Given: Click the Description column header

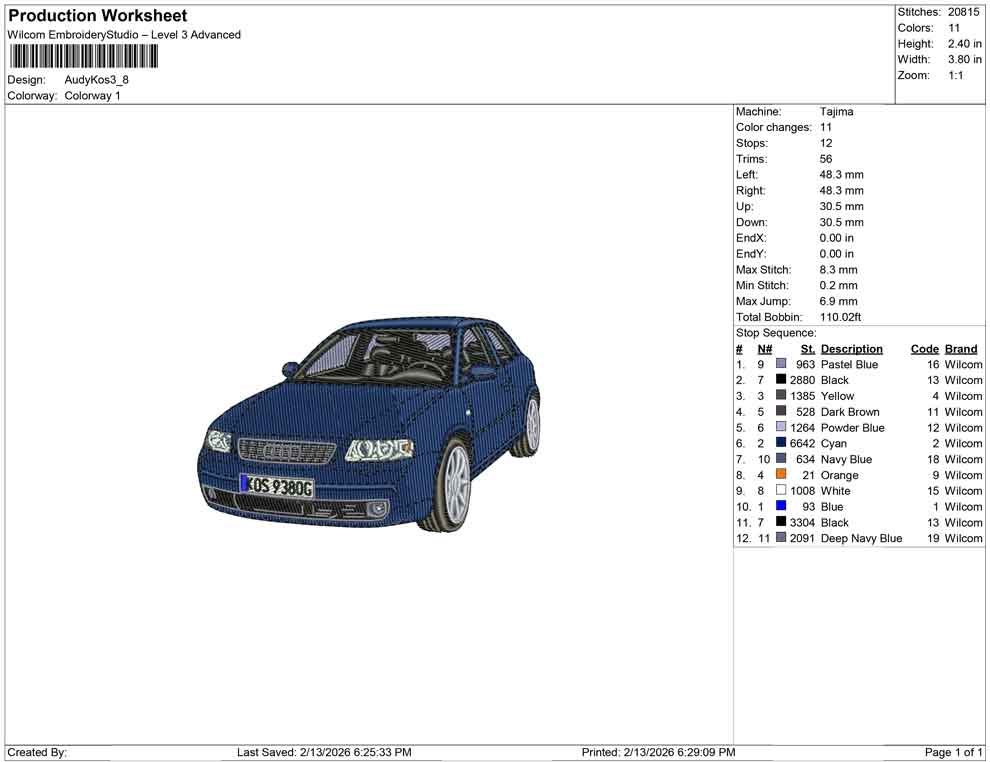Looking at the screenshot, I should pos(851,349).
